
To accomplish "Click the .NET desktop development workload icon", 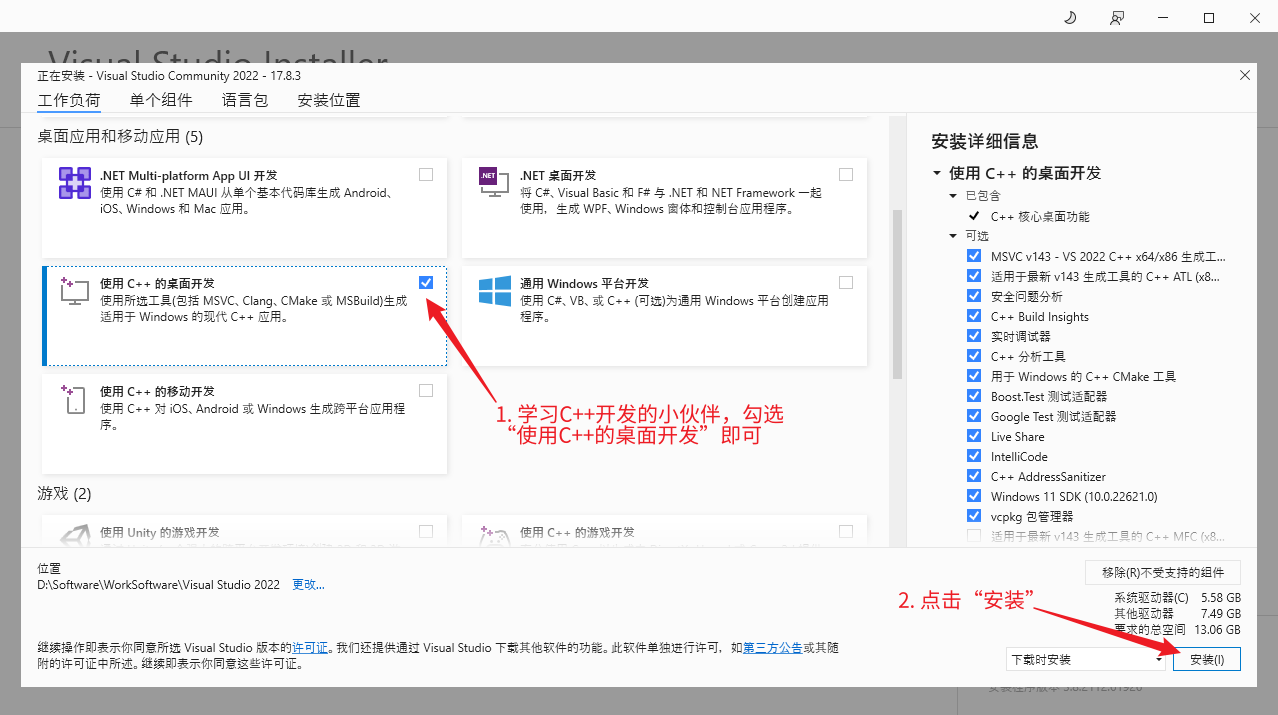I will [489, 176].
